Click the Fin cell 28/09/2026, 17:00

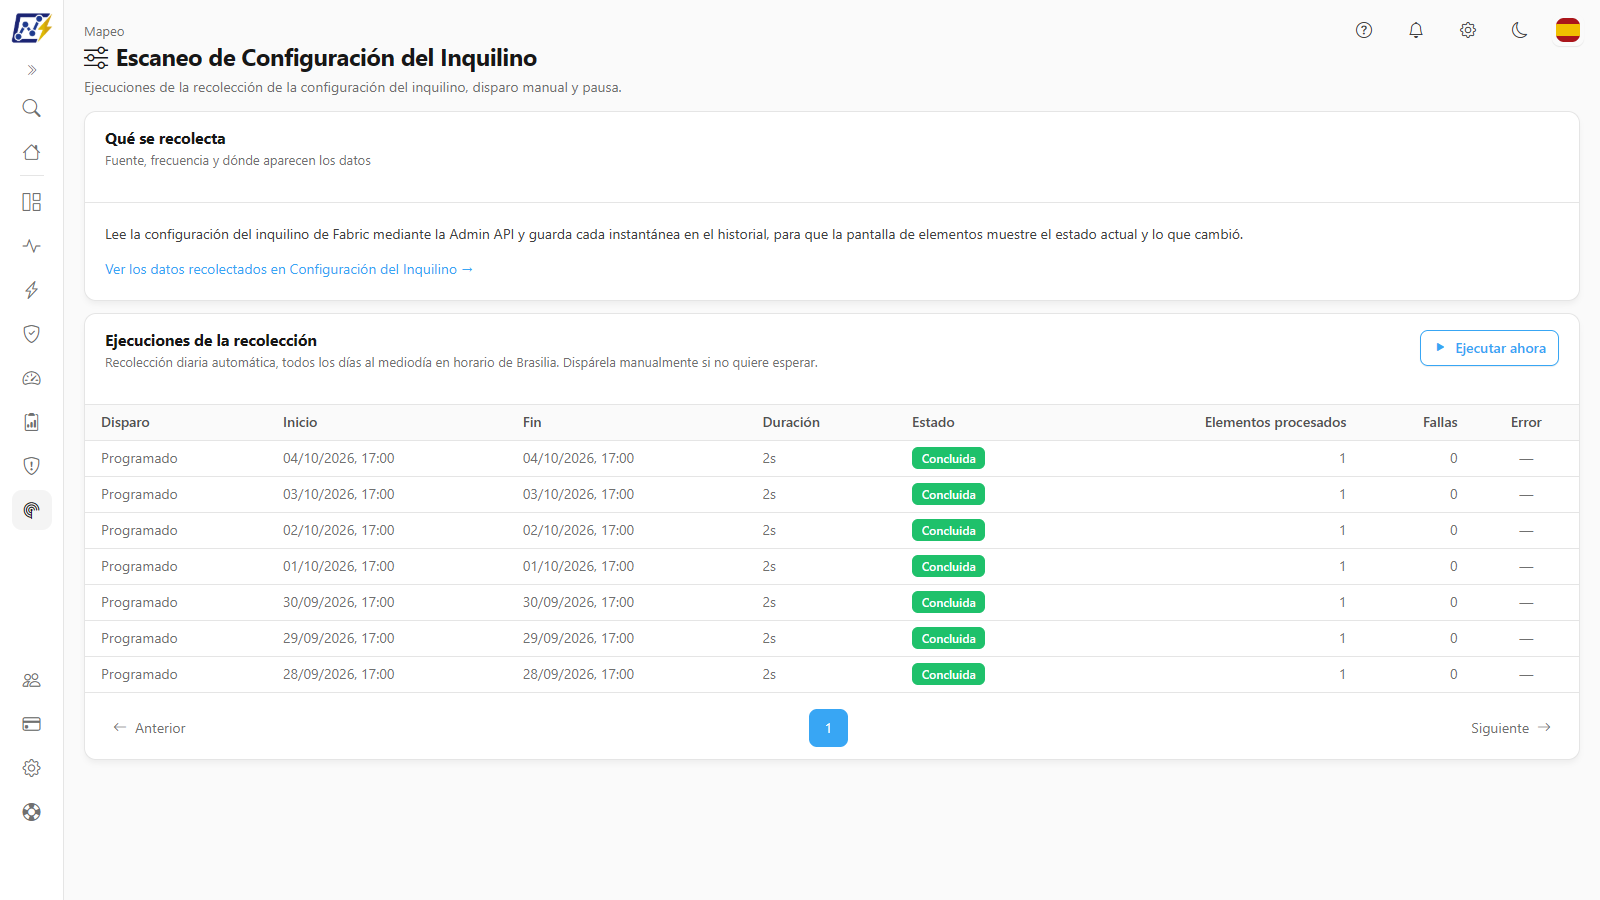[x=579, y=674]
